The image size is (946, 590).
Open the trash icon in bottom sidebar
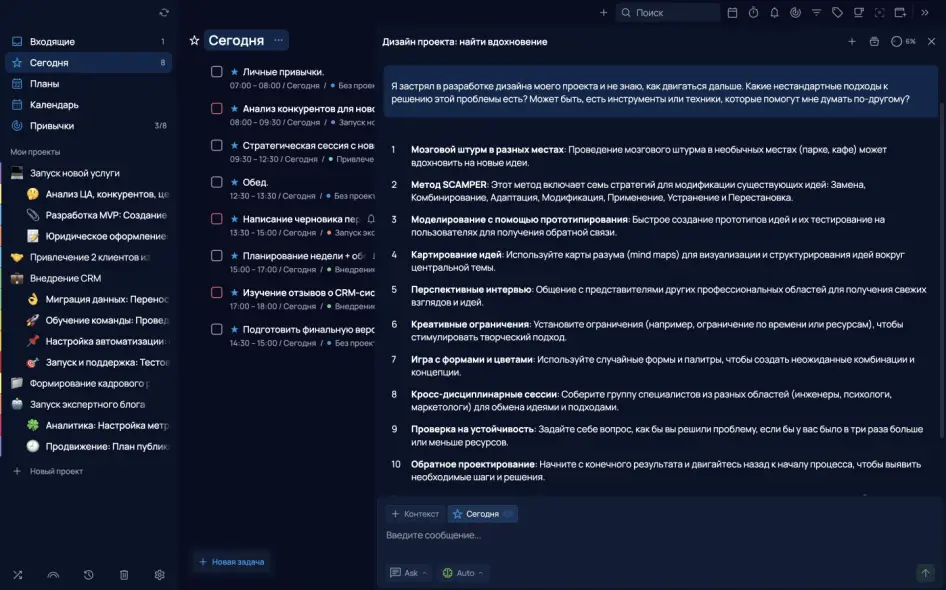point(124,575)
